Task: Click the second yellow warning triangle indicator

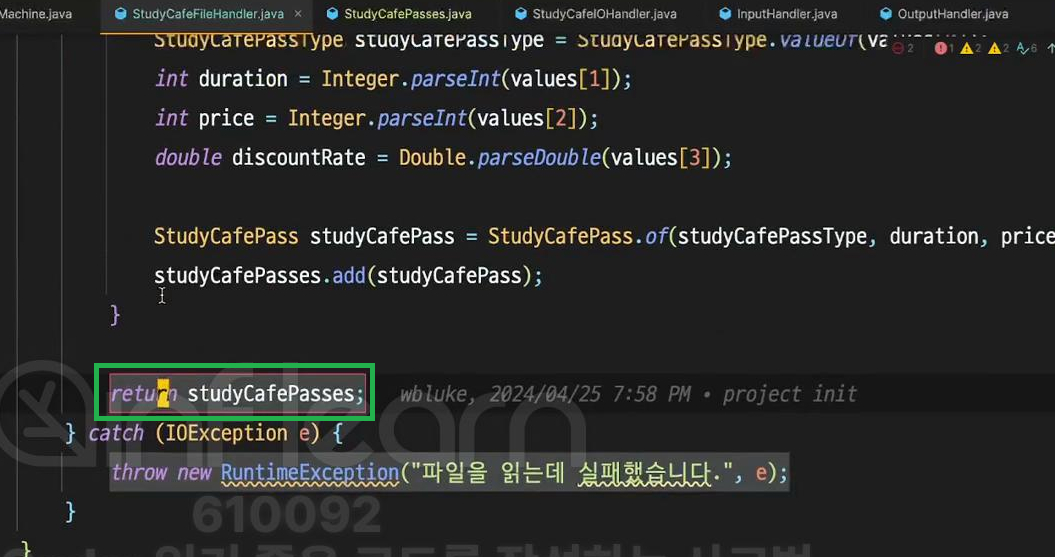Action: click(x=999, y=48)
